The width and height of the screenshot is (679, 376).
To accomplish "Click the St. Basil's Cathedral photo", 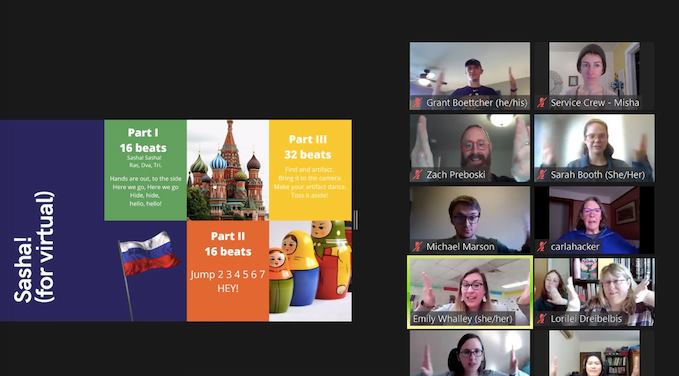I will (228, 170).
